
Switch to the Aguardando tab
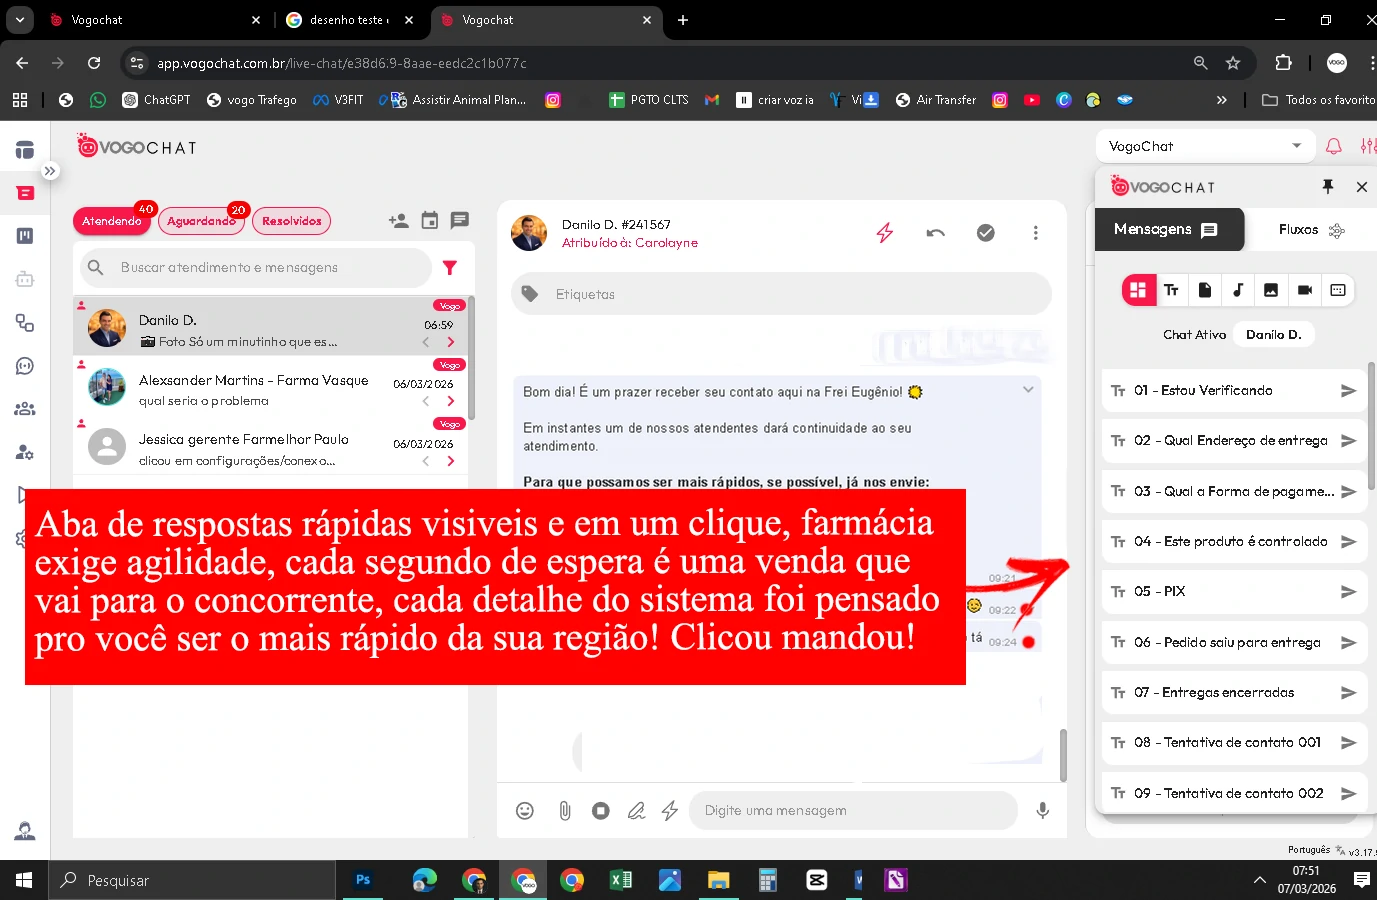pos(201,221)
